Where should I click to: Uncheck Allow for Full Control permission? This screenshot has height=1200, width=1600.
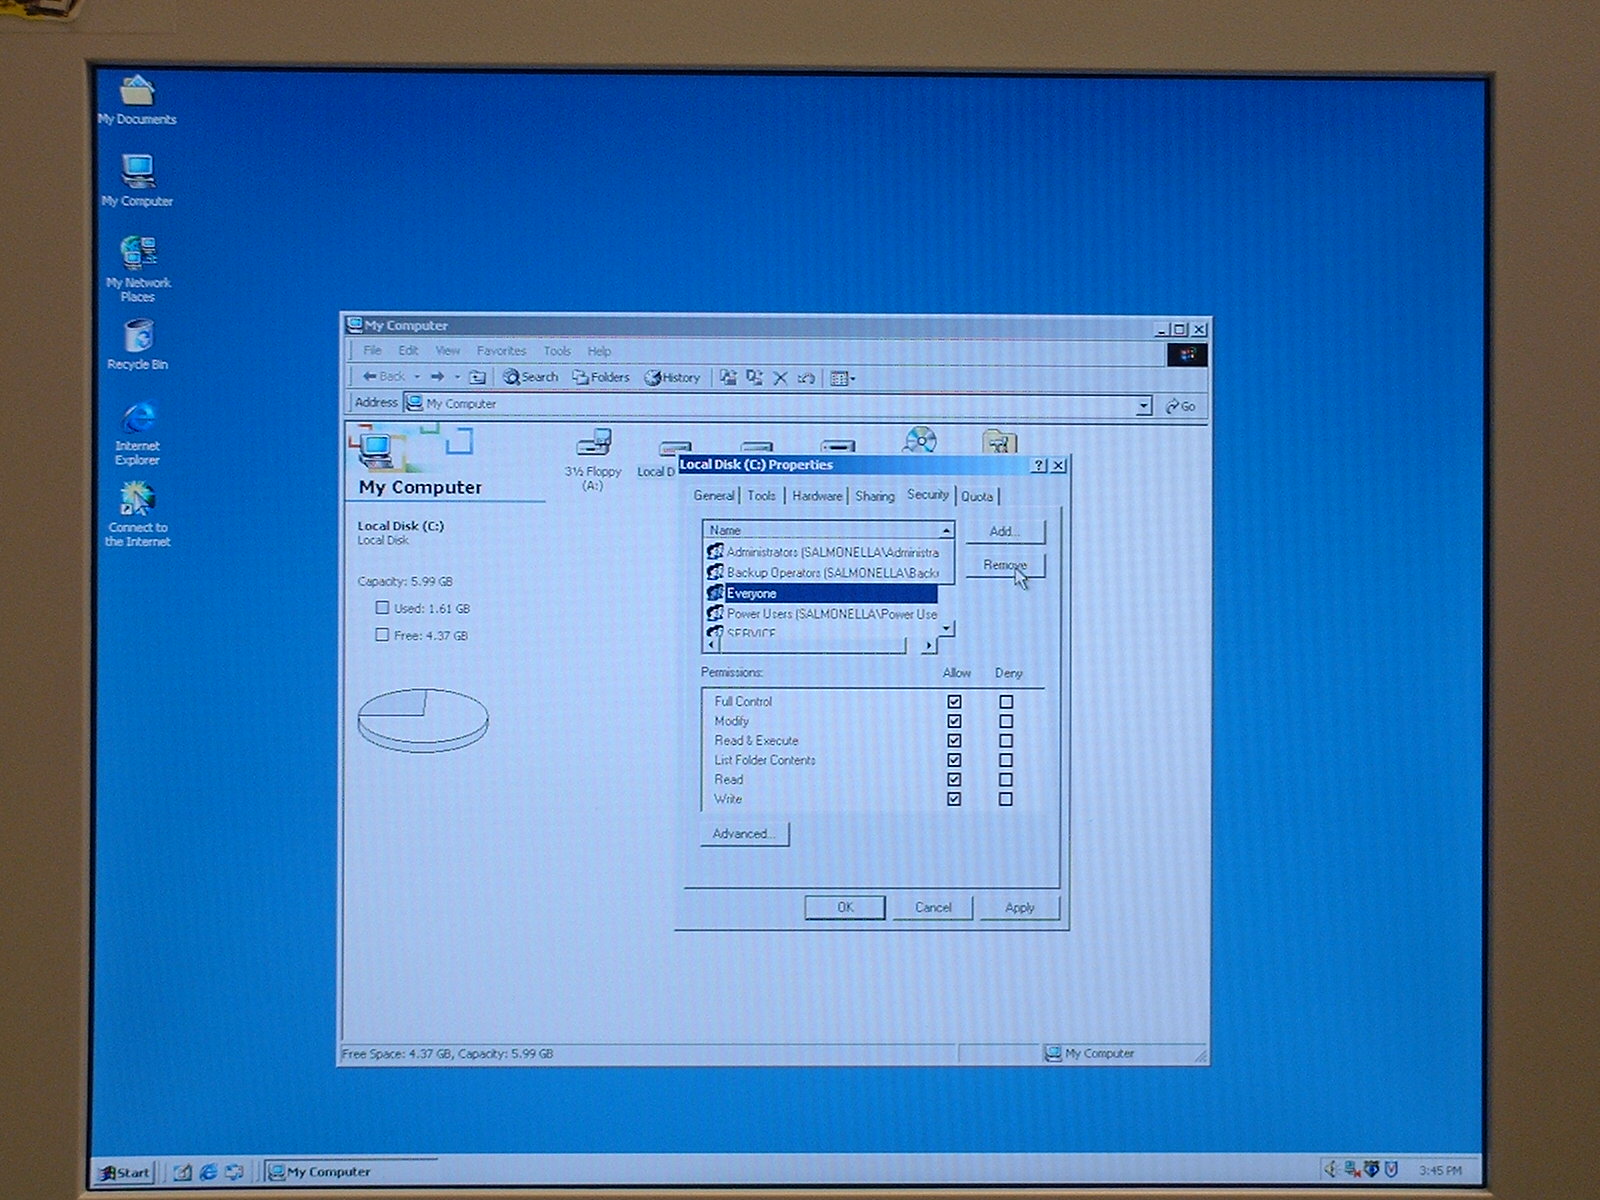pos(954,702)
